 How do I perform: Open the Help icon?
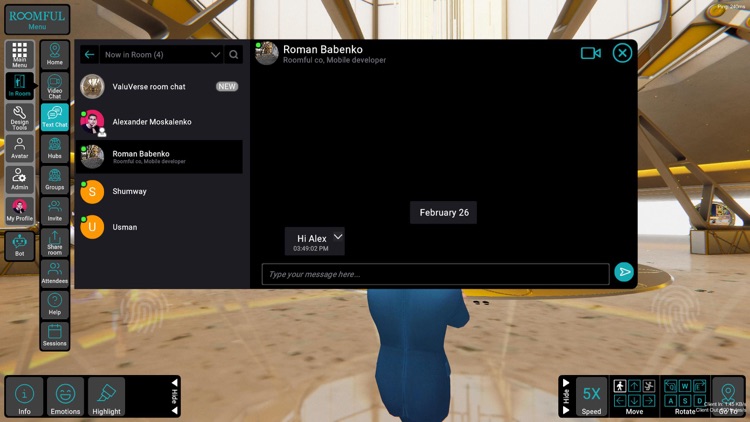(x=55, y=305)
